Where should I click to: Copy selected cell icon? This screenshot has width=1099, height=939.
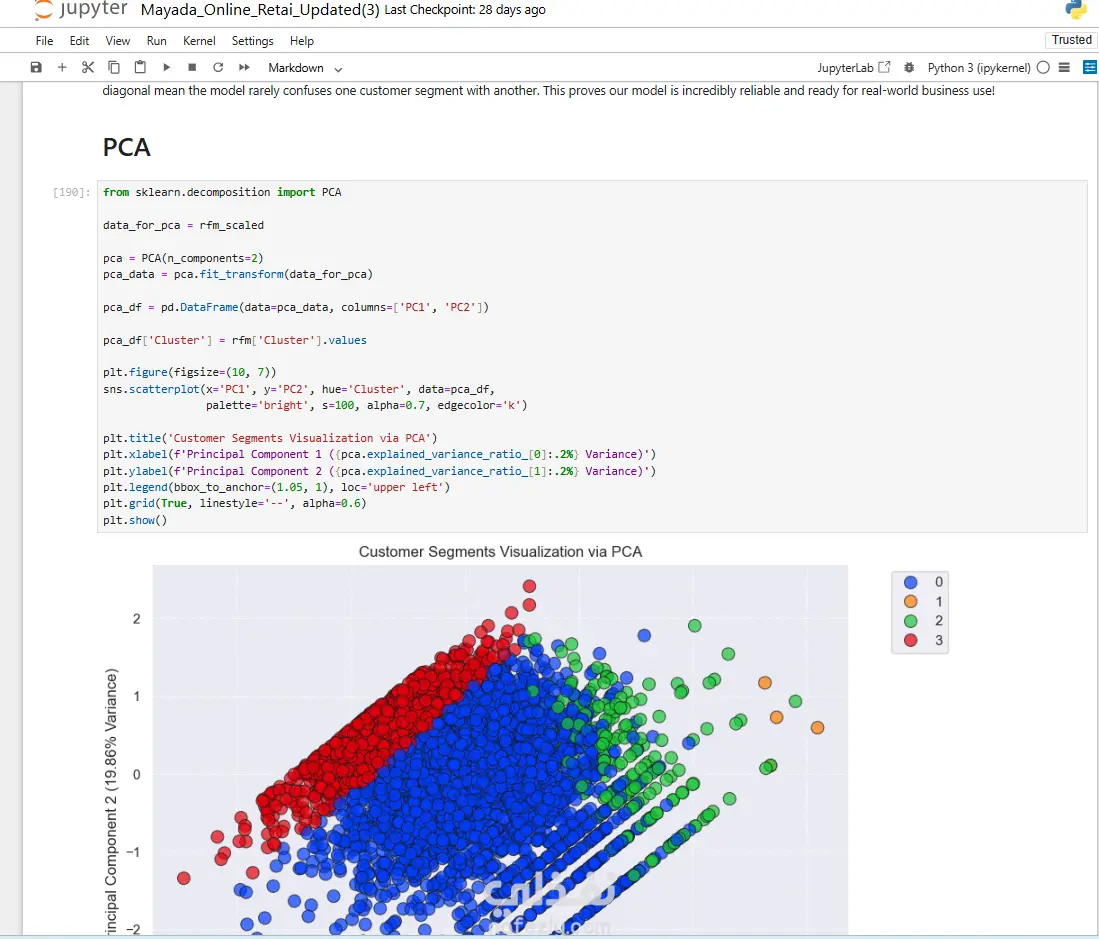point(114,67)
